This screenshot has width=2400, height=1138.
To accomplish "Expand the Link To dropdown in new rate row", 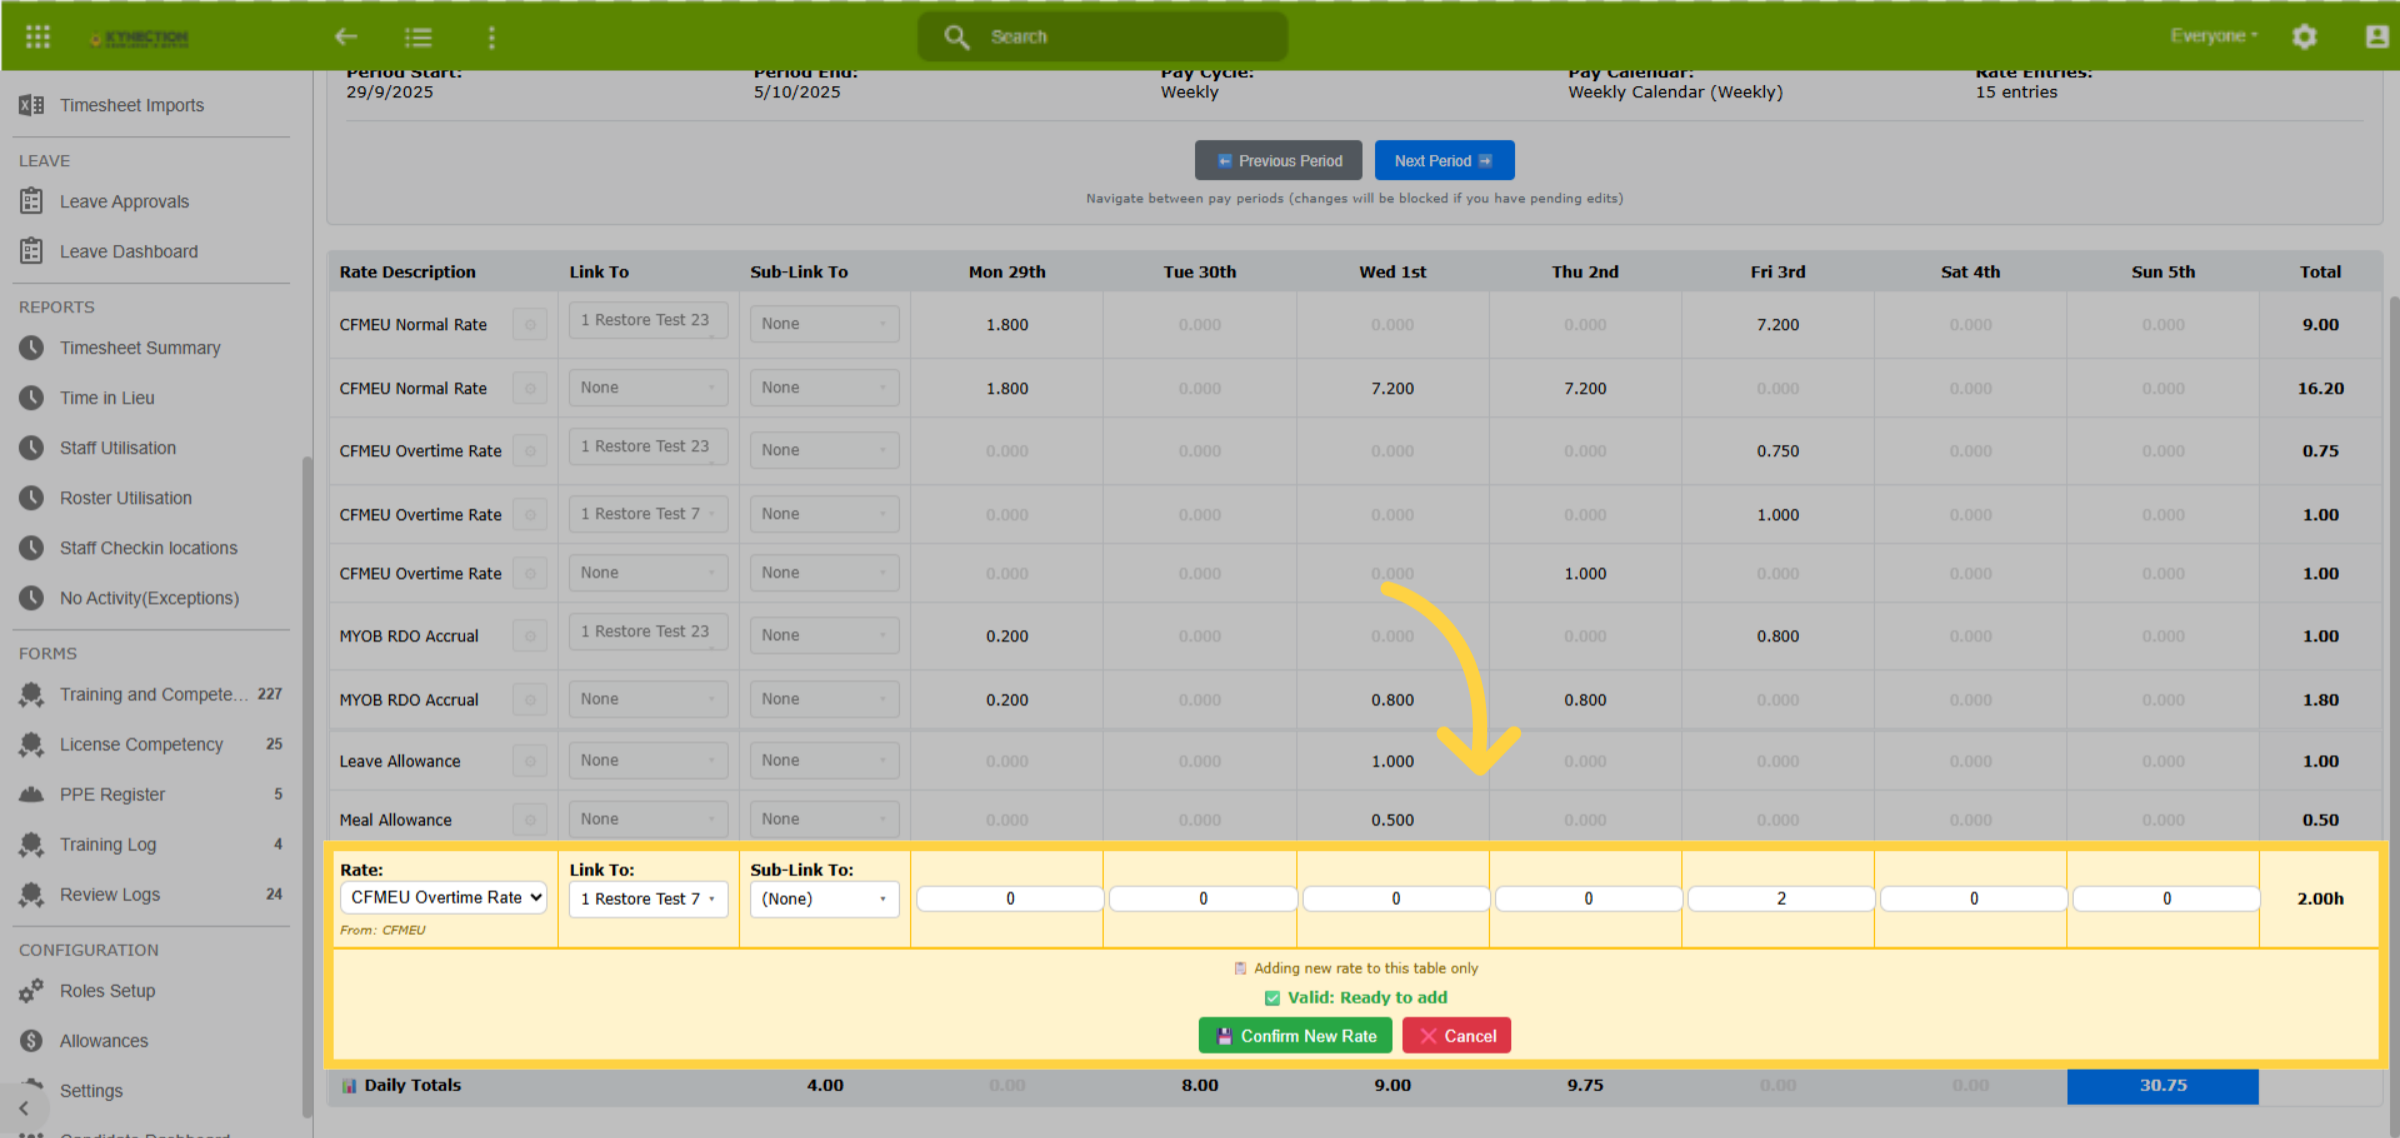I will click(x=648, y=899).
